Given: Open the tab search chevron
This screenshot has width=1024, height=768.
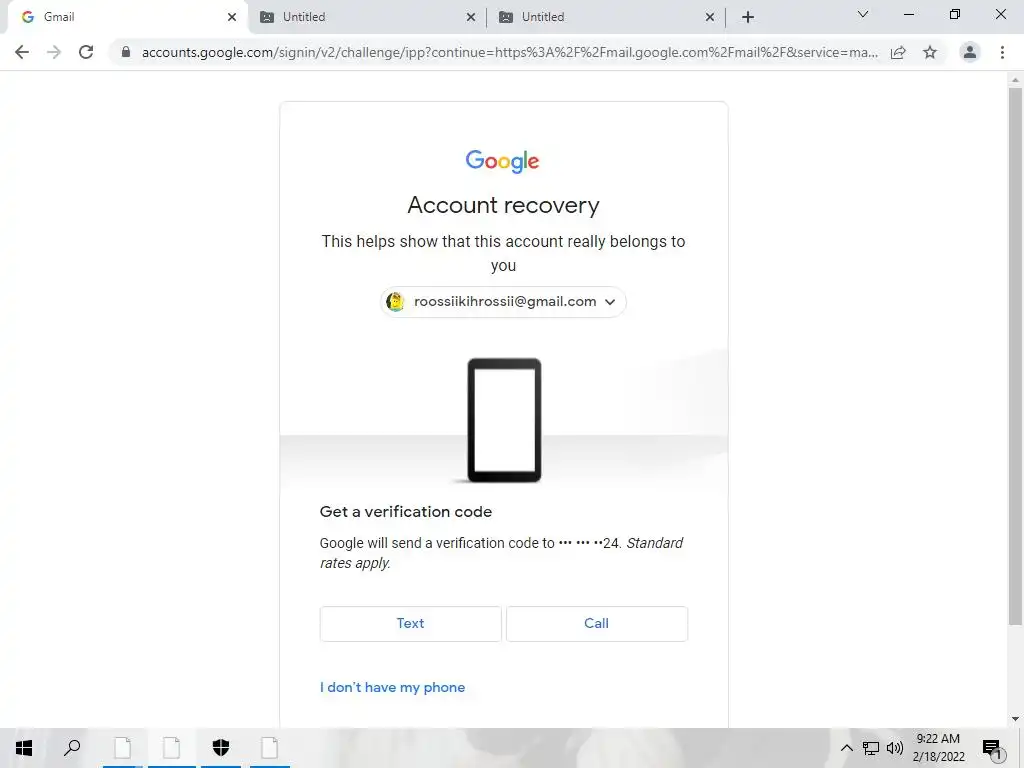Looking at the screenshot, I should pyautogui.click(x=863, y=14).
